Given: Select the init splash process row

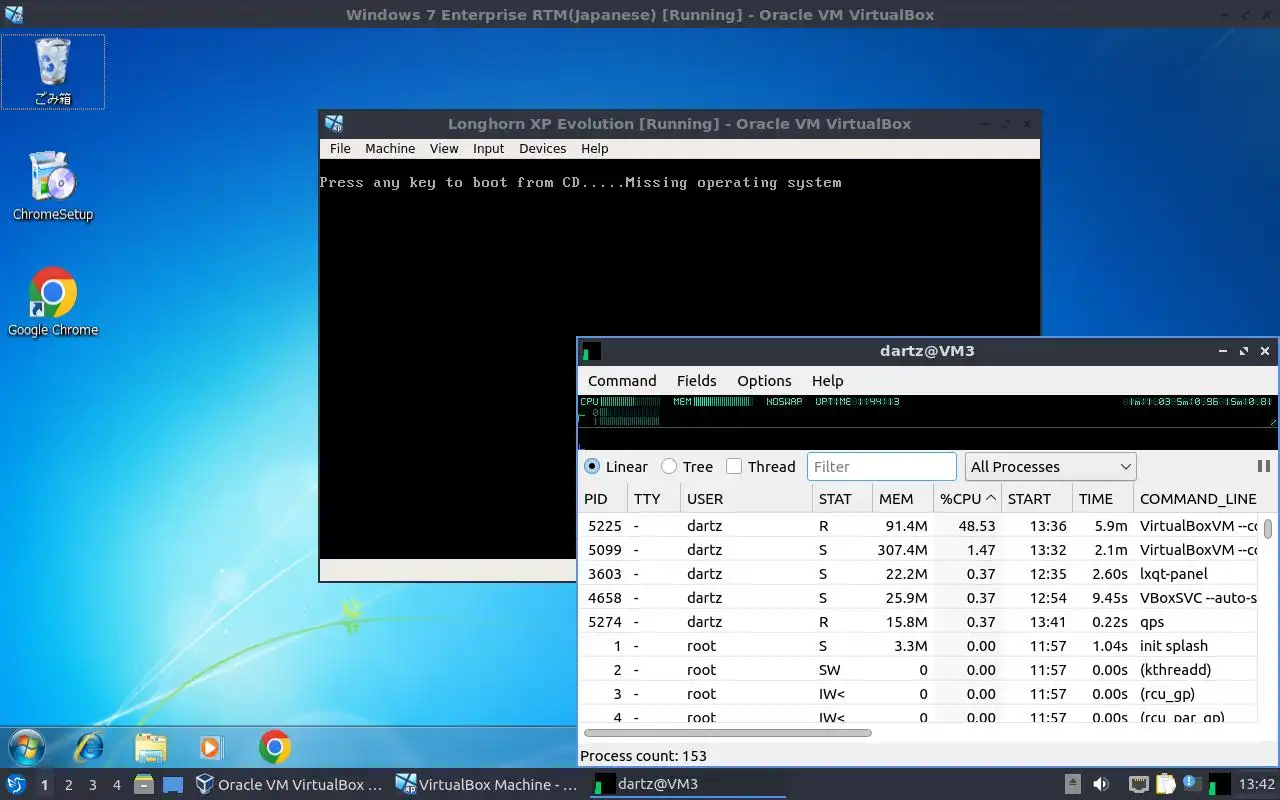Looking at the screenshot, I should (918, 646).
